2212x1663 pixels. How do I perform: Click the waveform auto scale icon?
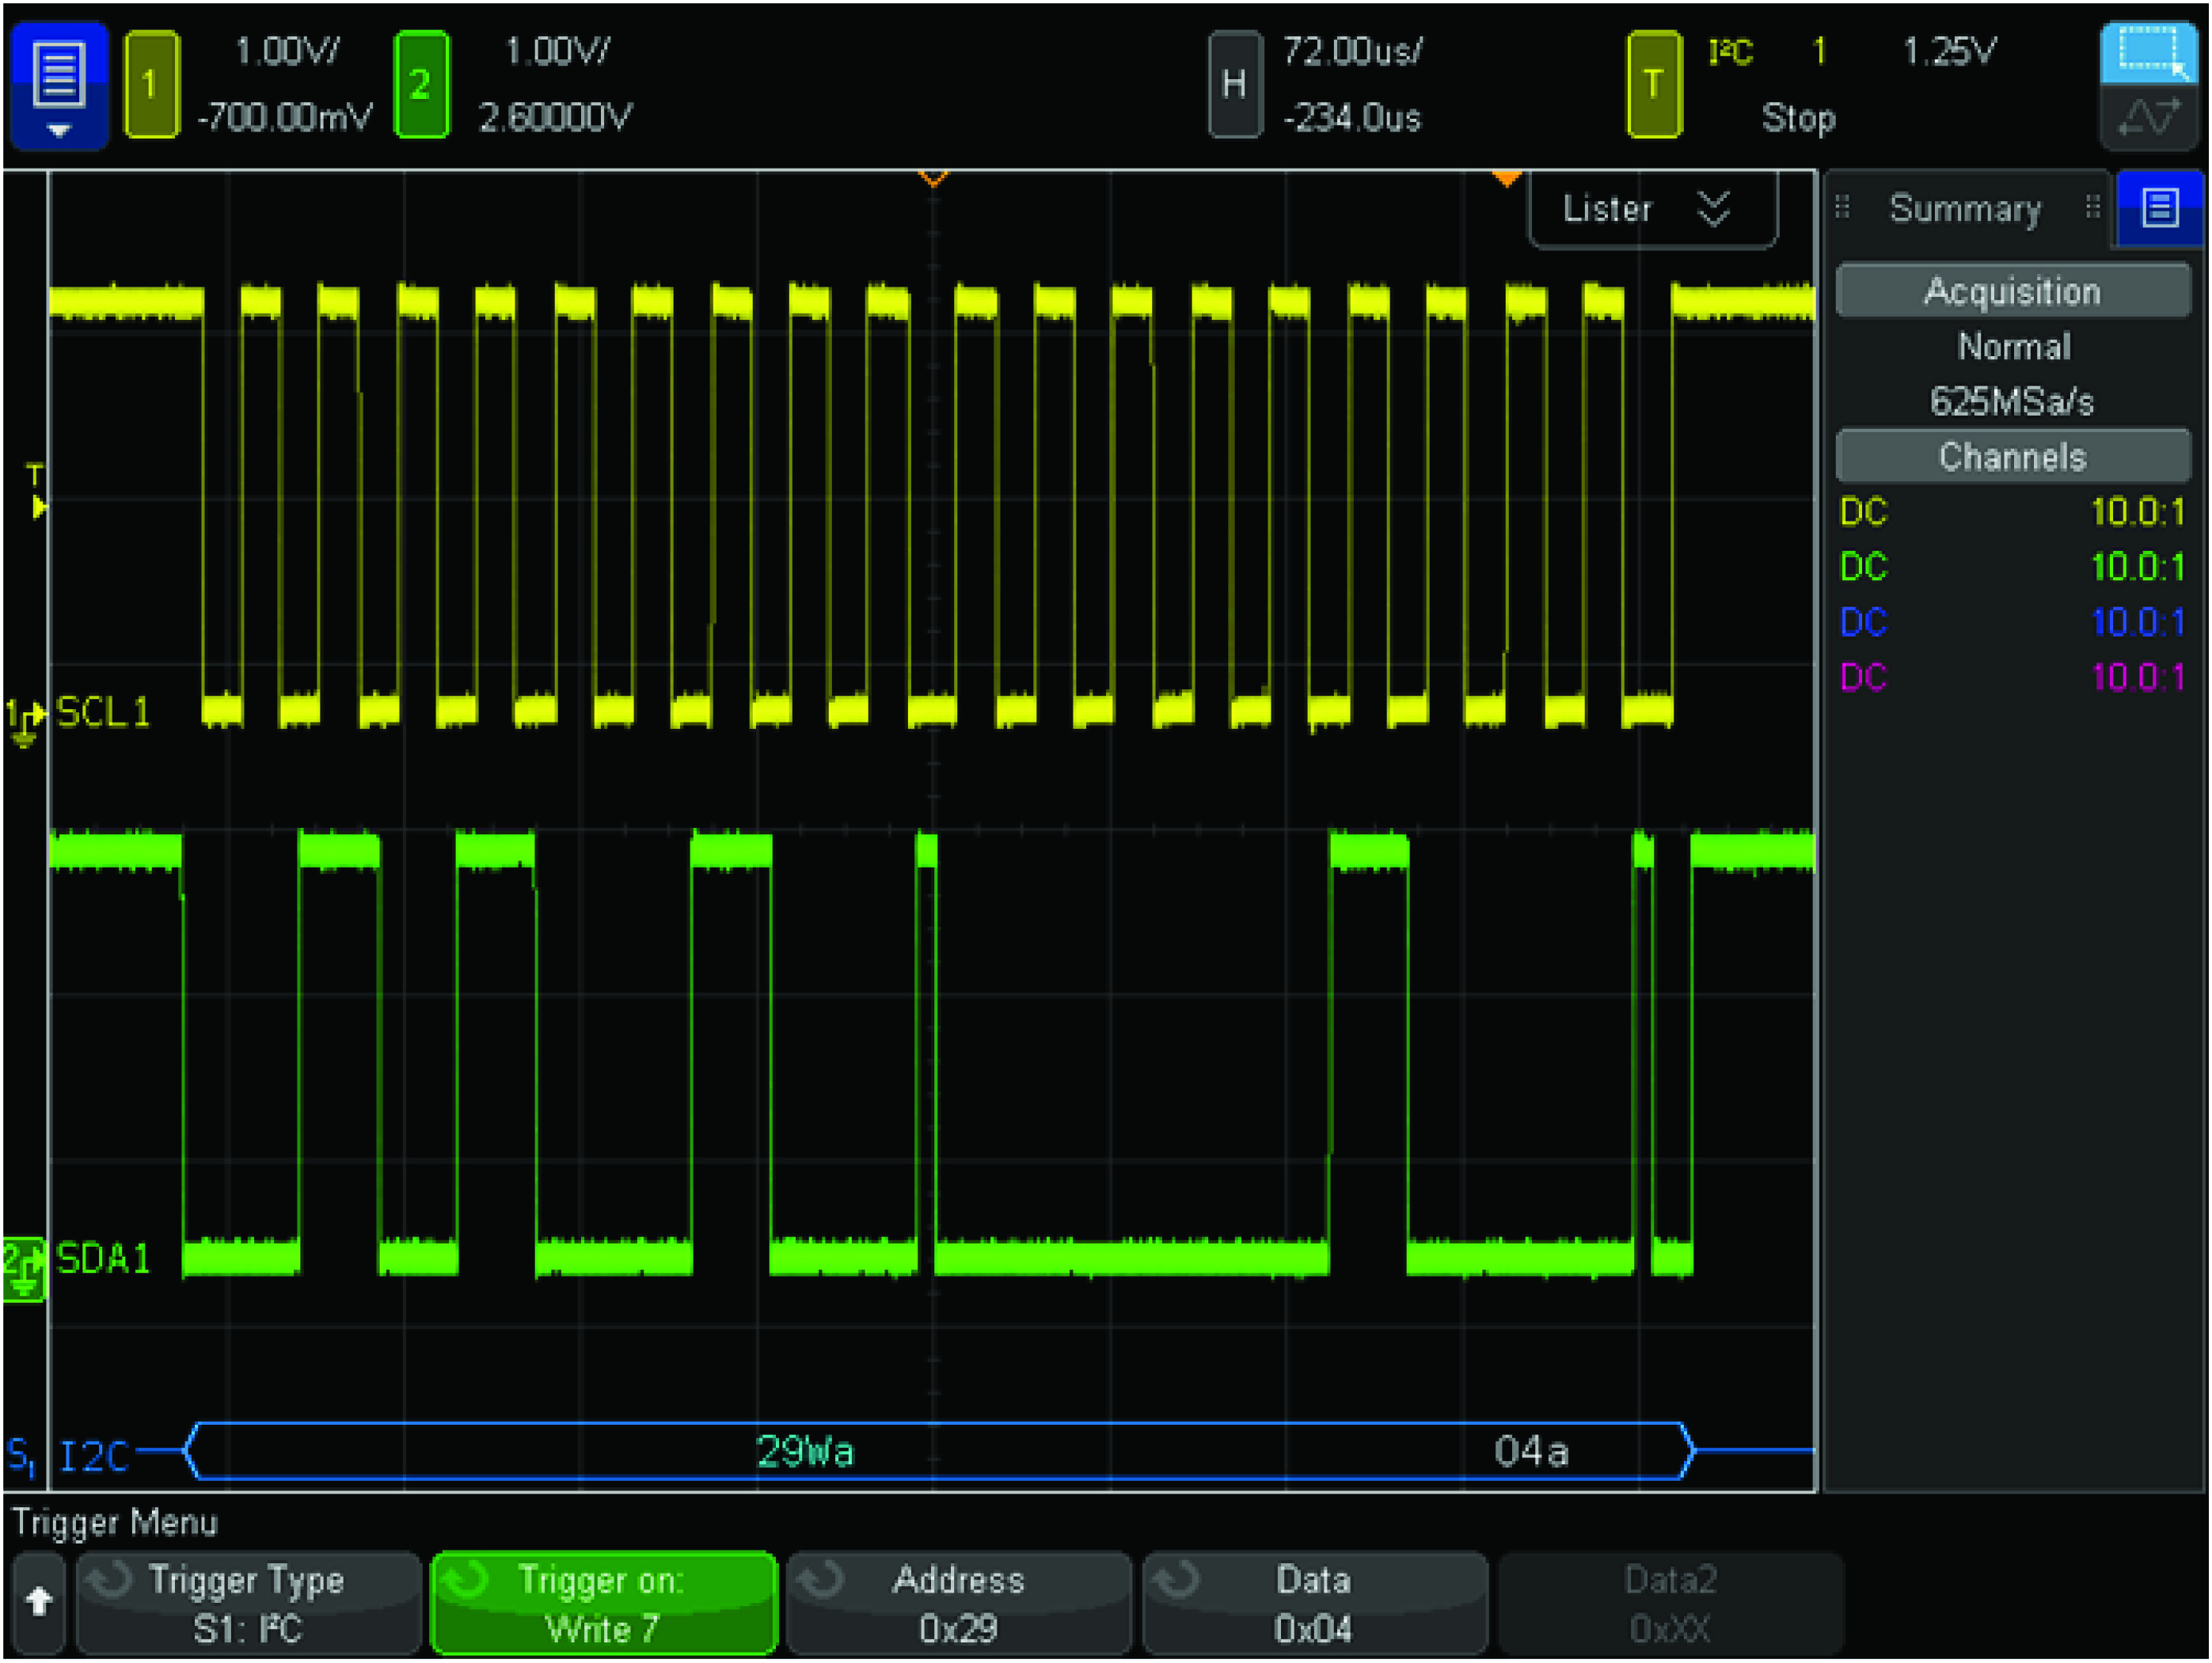2150,118
